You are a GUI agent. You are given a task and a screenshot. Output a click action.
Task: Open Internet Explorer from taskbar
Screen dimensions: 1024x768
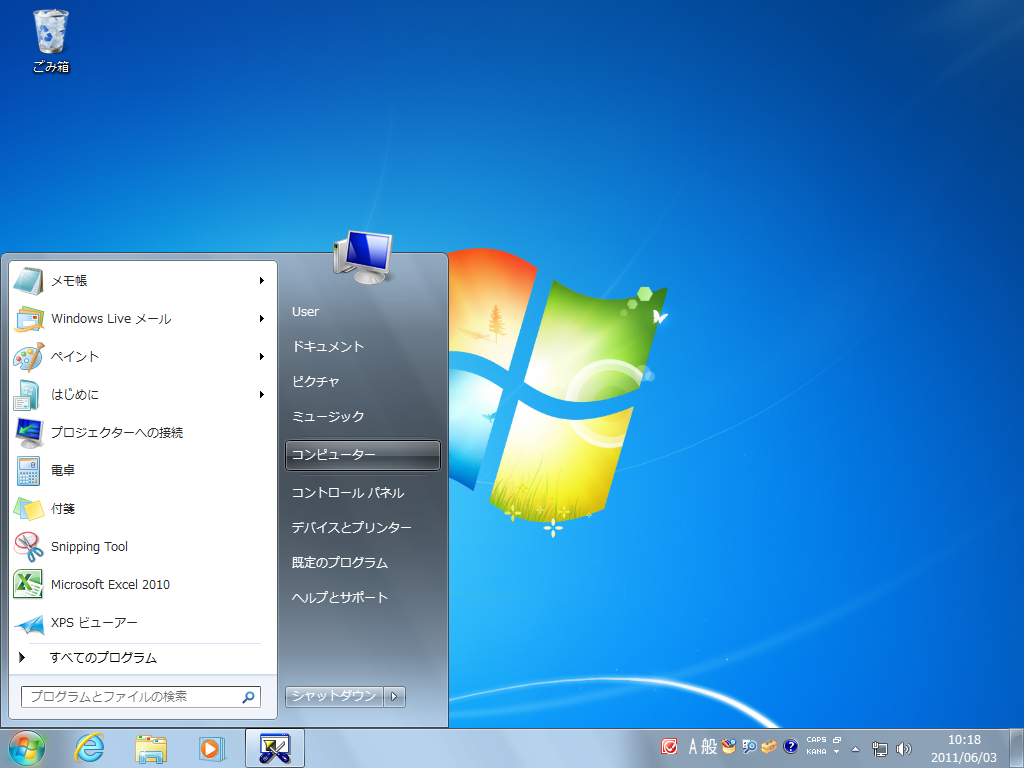point(89,748)
